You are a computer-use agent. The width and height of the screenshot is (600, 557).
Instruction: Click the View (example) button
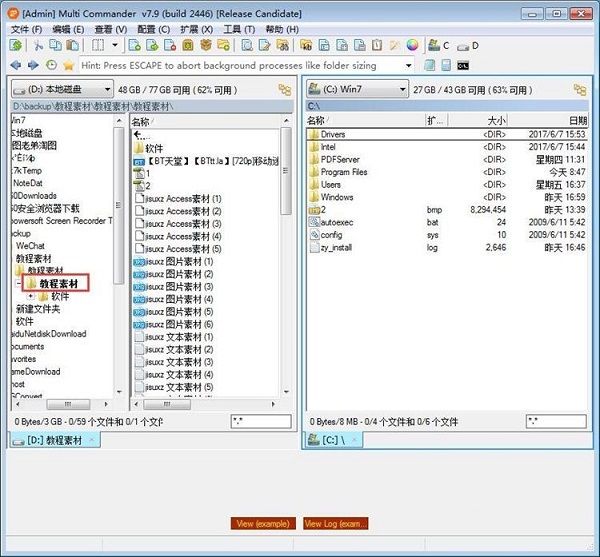pyautogui.click(x=262, y=523)
